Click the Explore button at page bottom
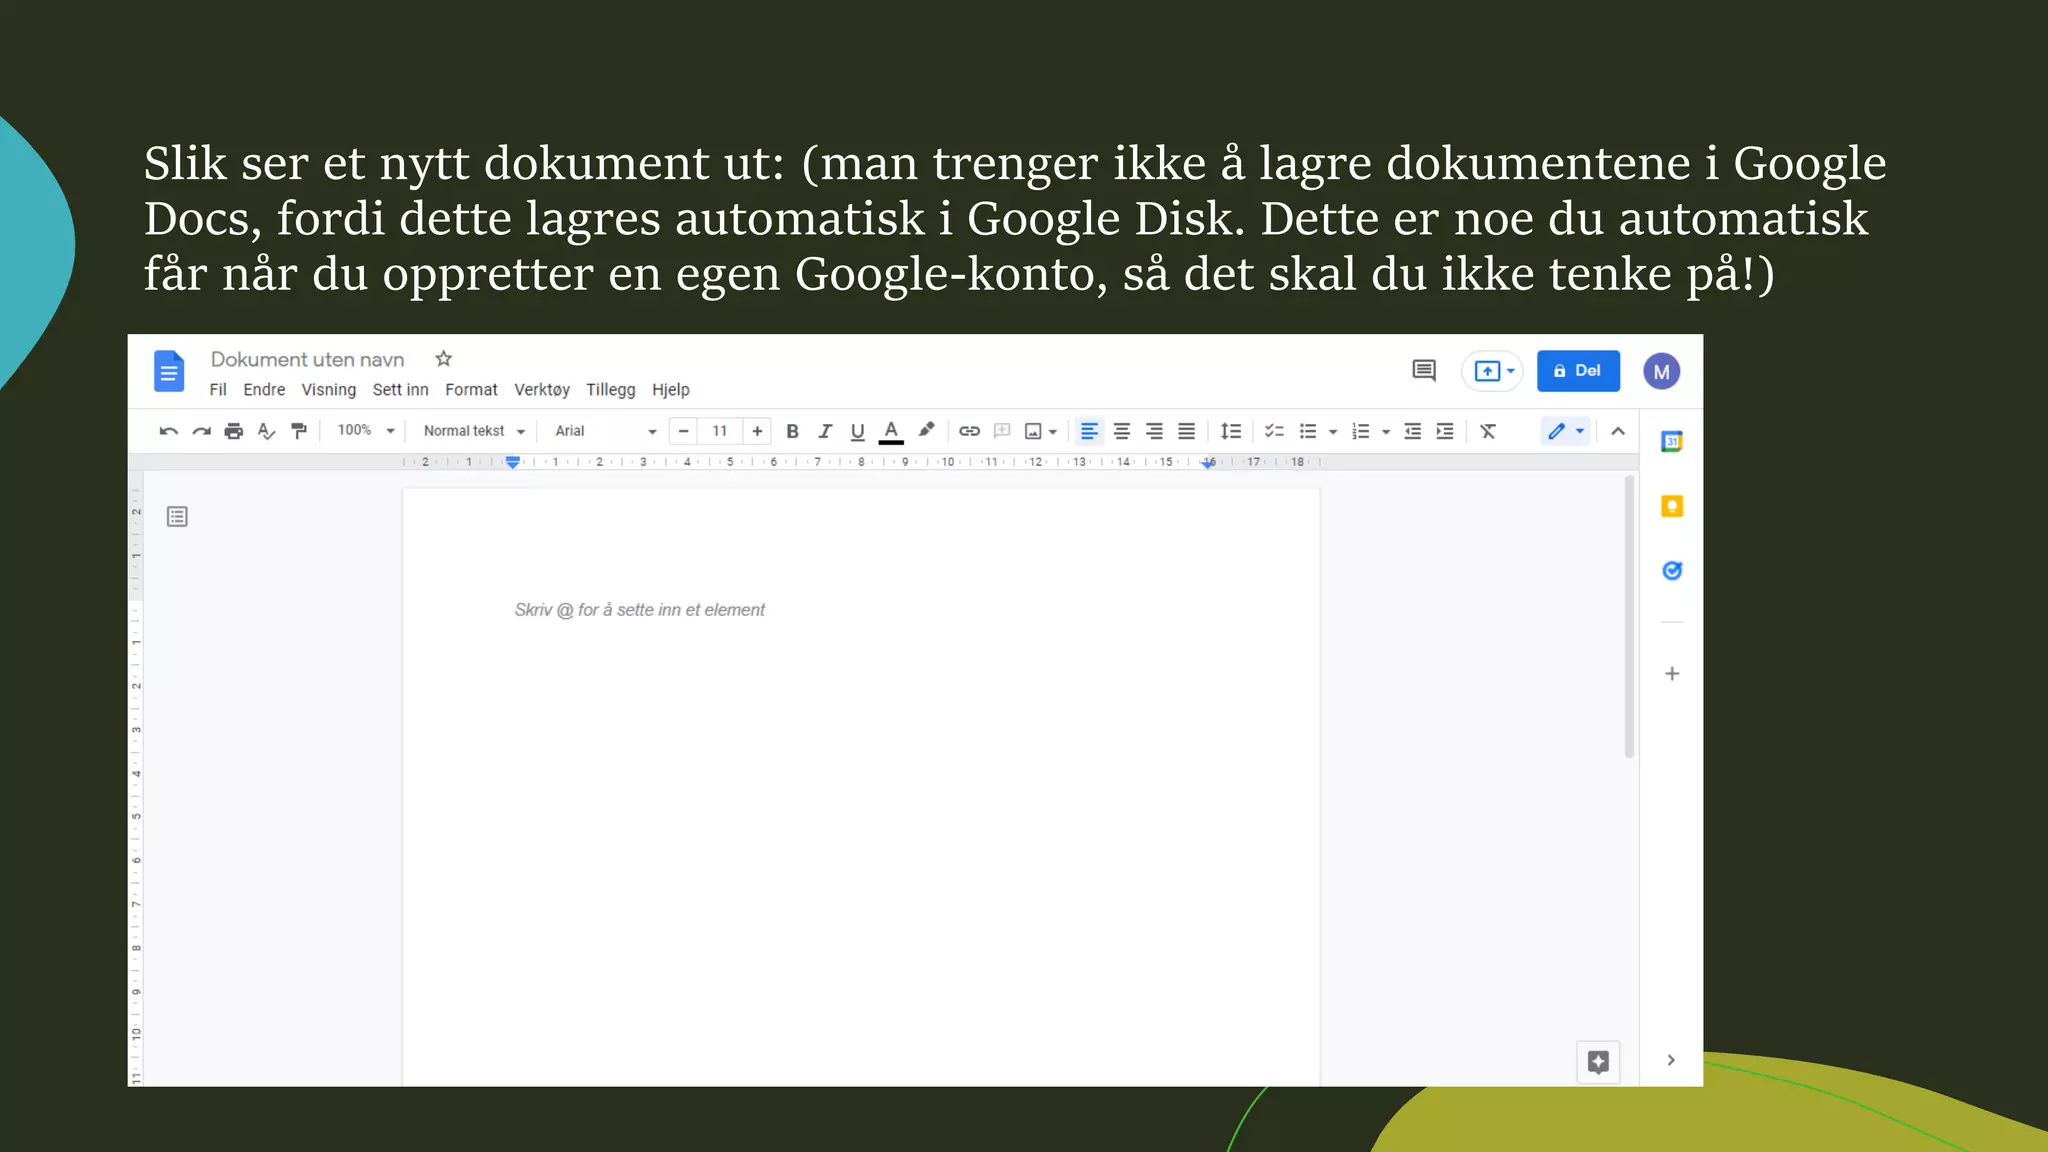This screenshot has width=2048, height=1152. (x=1598, y=1062)
